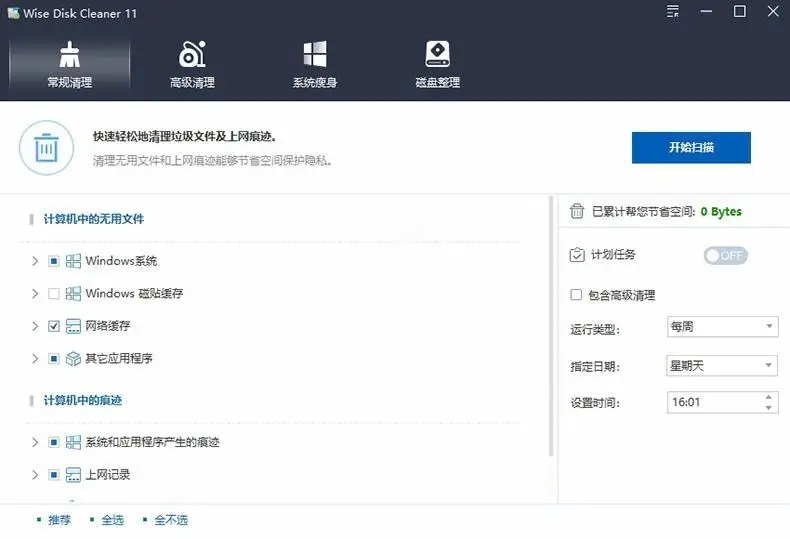Decrease the time with the down arrow
The image size is (790, 539).
click(768, 408)
